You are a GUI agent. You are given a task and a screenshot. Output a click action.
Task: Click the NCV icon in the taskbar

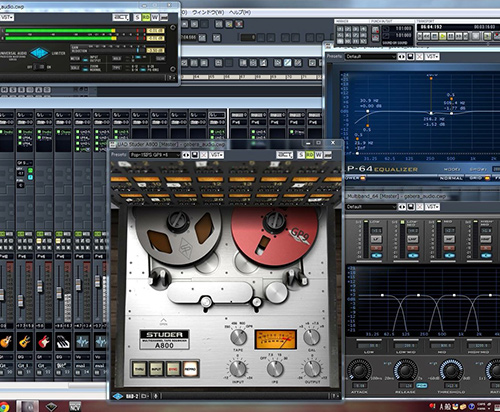pos(75,407)
